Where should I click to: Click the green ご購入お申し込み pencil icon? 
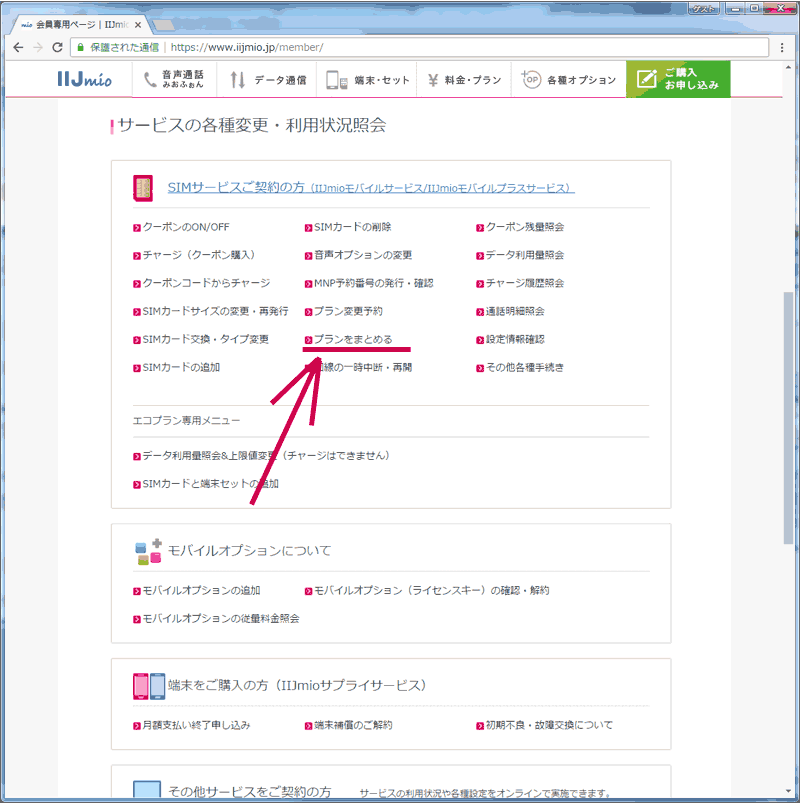[646, 80]
